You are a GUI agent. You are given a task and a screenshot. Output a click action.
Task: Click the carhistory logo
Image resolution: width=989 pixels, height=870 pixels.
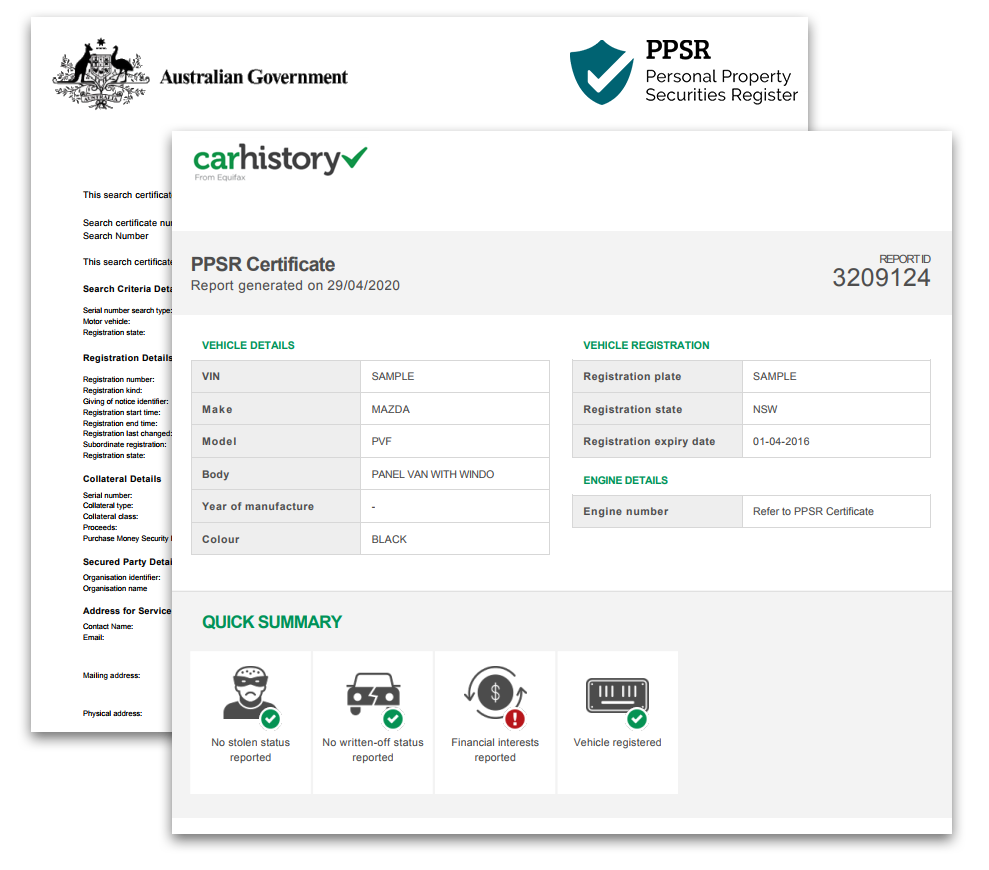point(279,162)
